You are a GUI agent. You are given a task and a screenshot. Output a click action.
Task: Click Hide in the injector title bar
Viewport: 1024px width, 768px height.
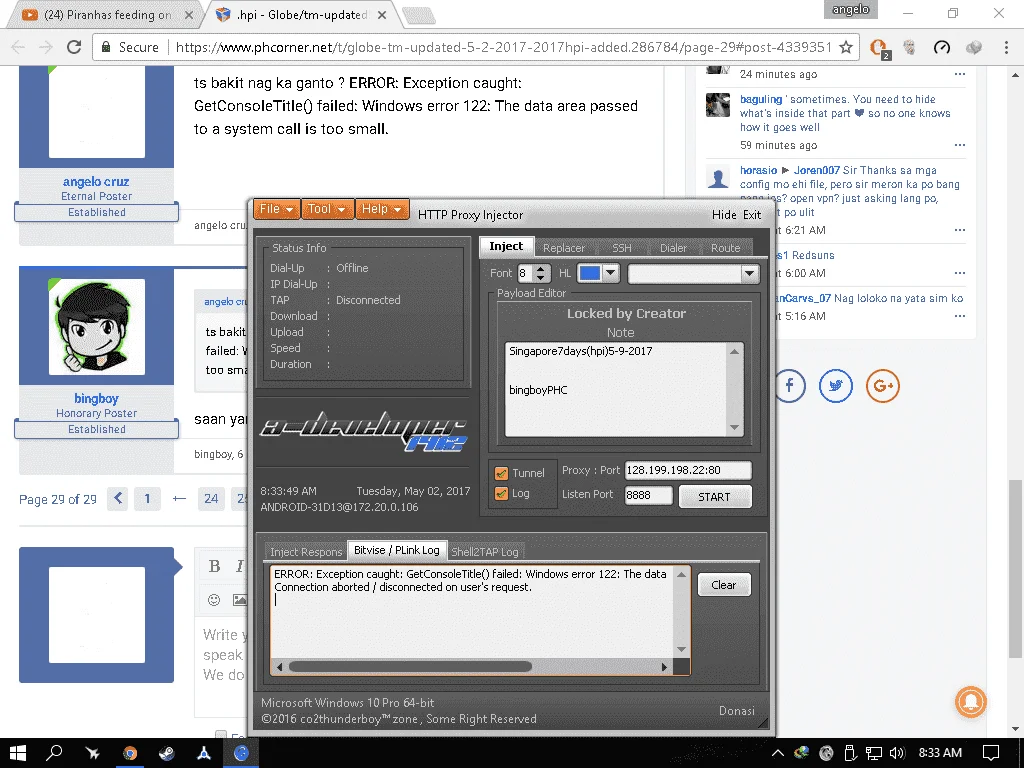[724, 215]
